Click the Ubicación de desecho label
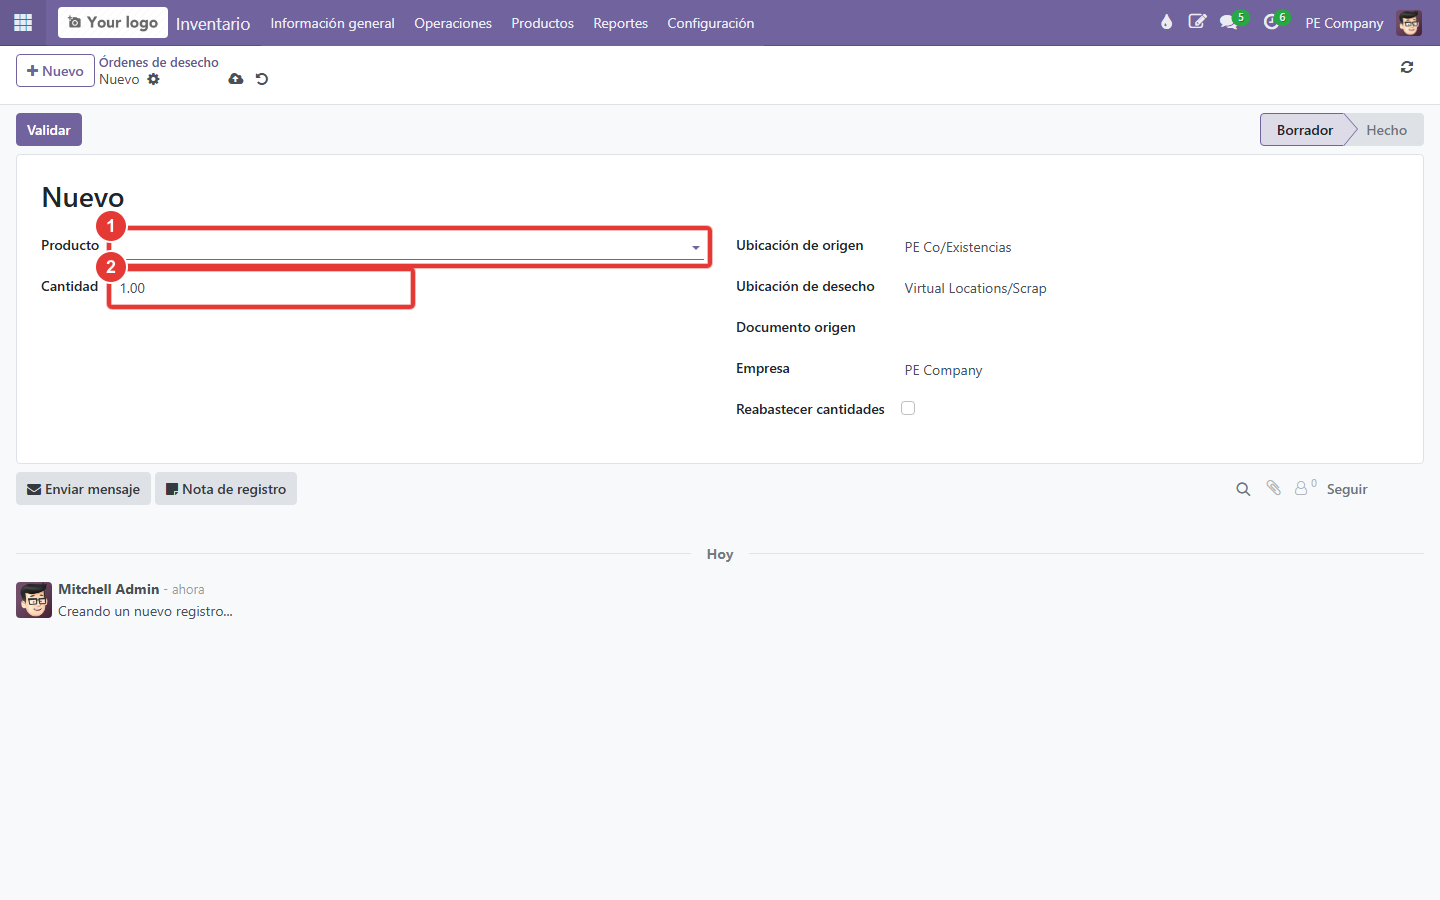The width and height of the screenshot is (1440, 900). click(805, 286)
